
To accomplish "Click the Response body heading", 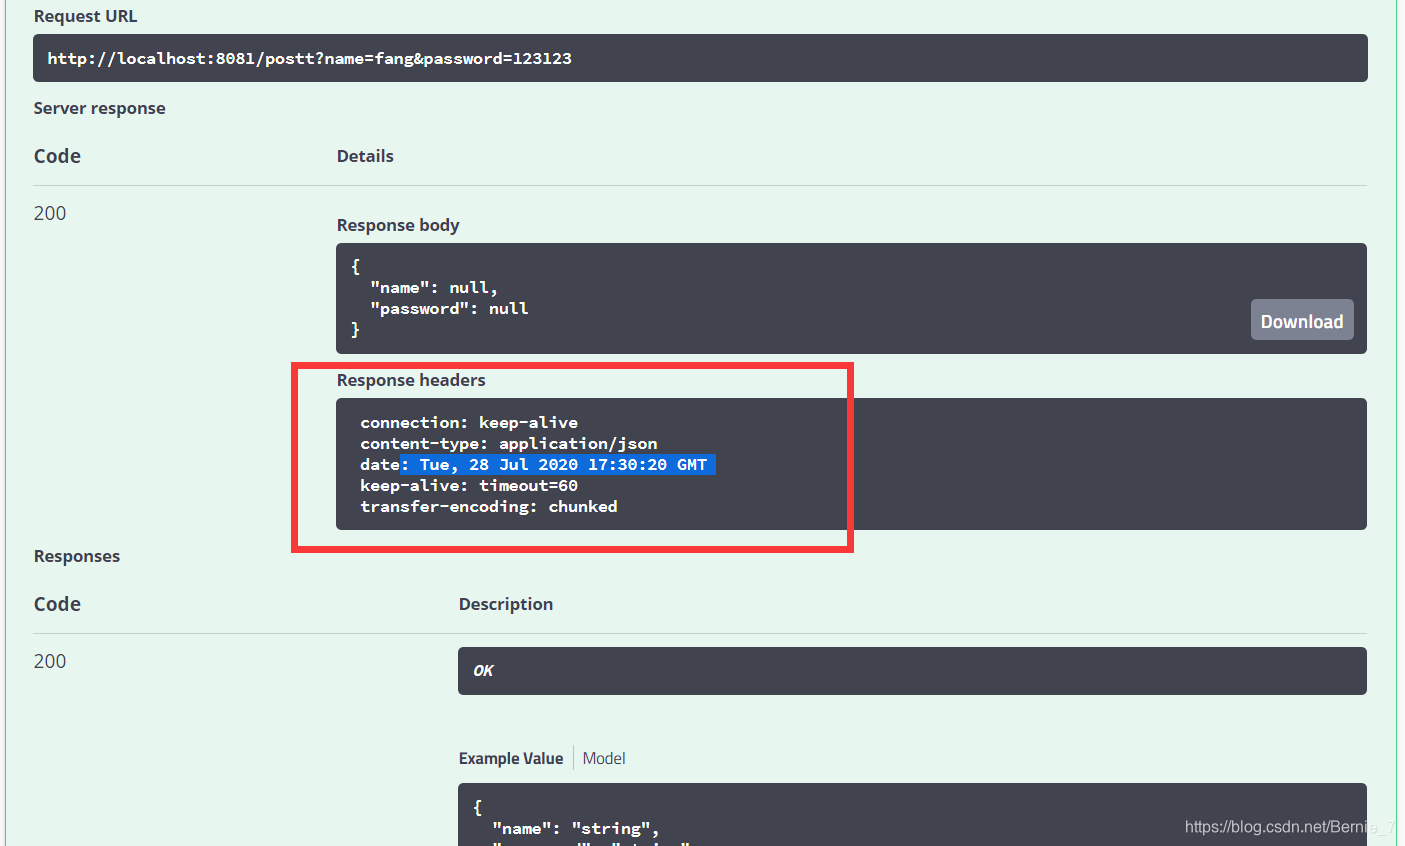I will (x=398, y=225).
